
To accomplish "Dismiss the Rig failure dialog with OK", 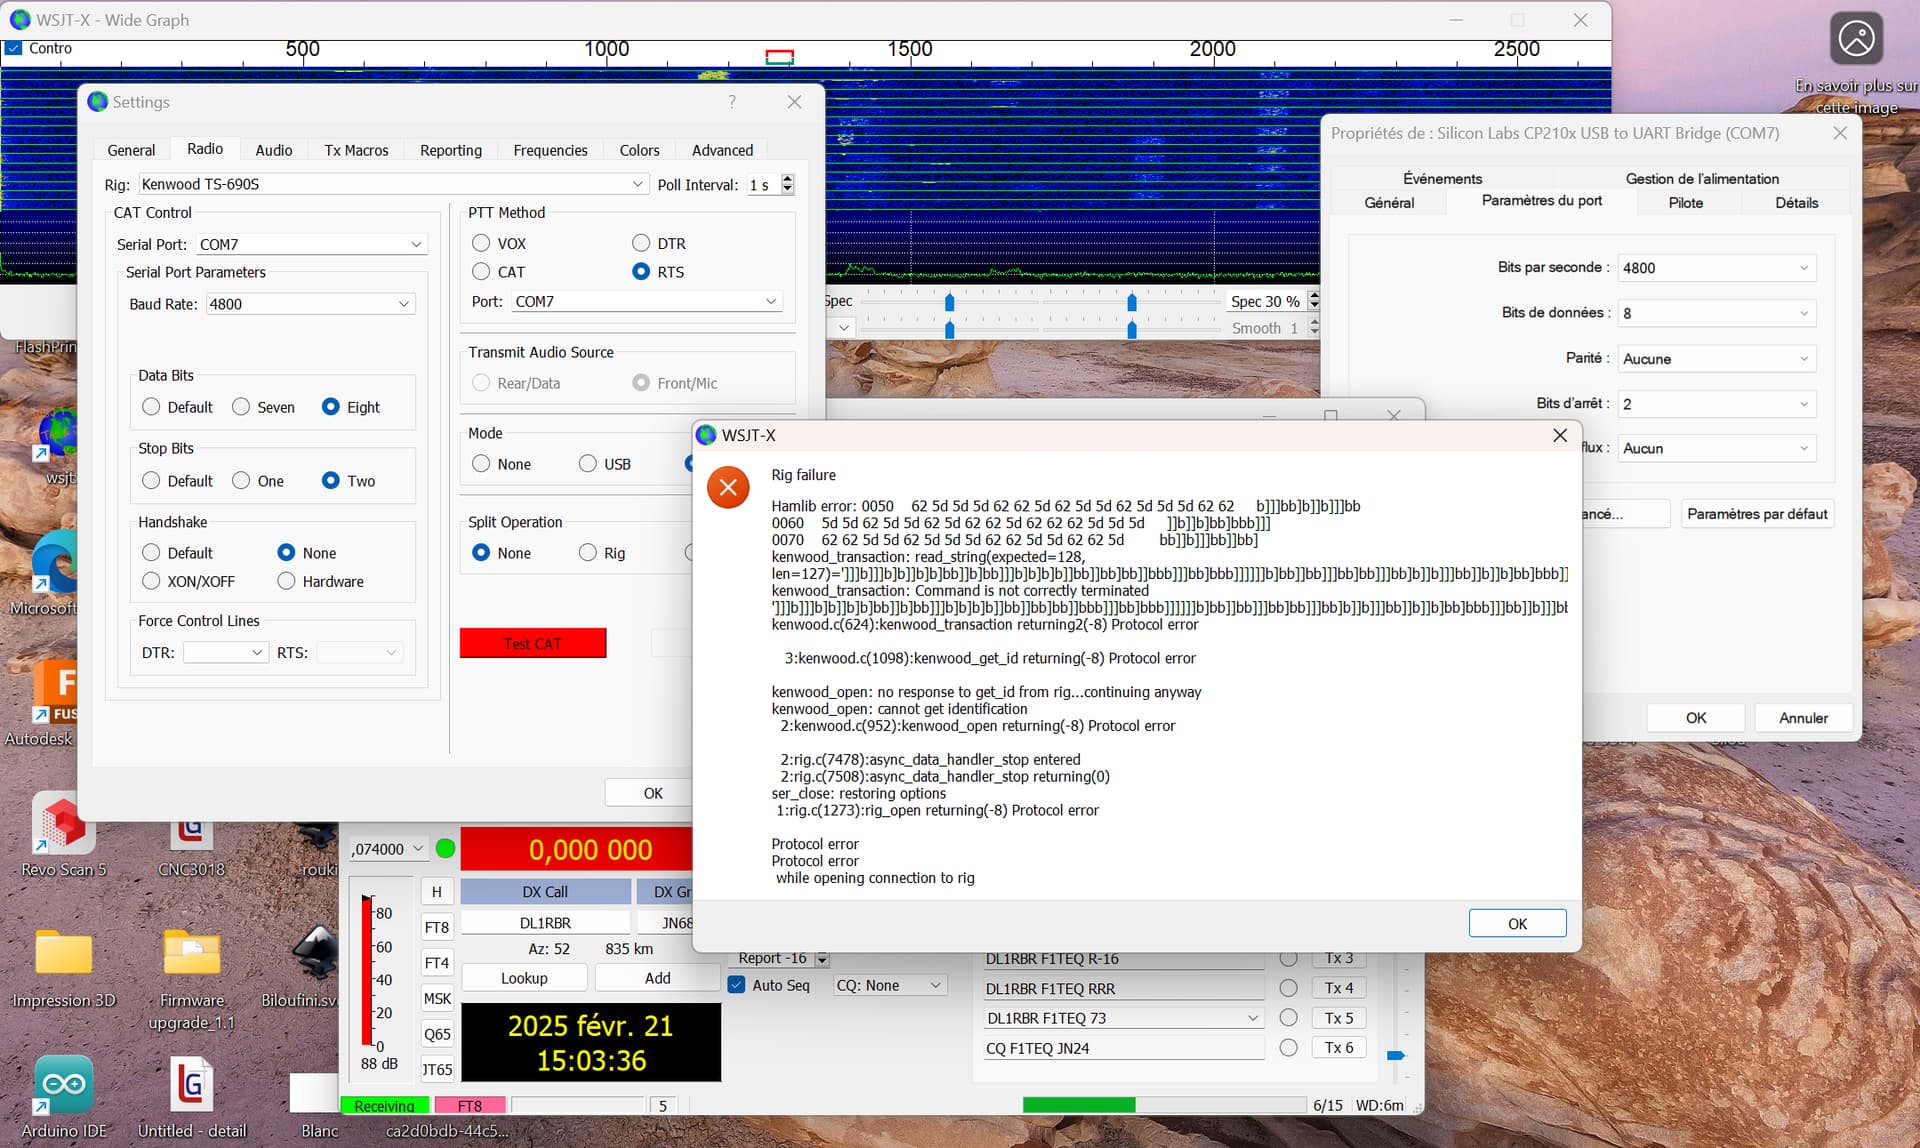I will [x=1517, y=923].
